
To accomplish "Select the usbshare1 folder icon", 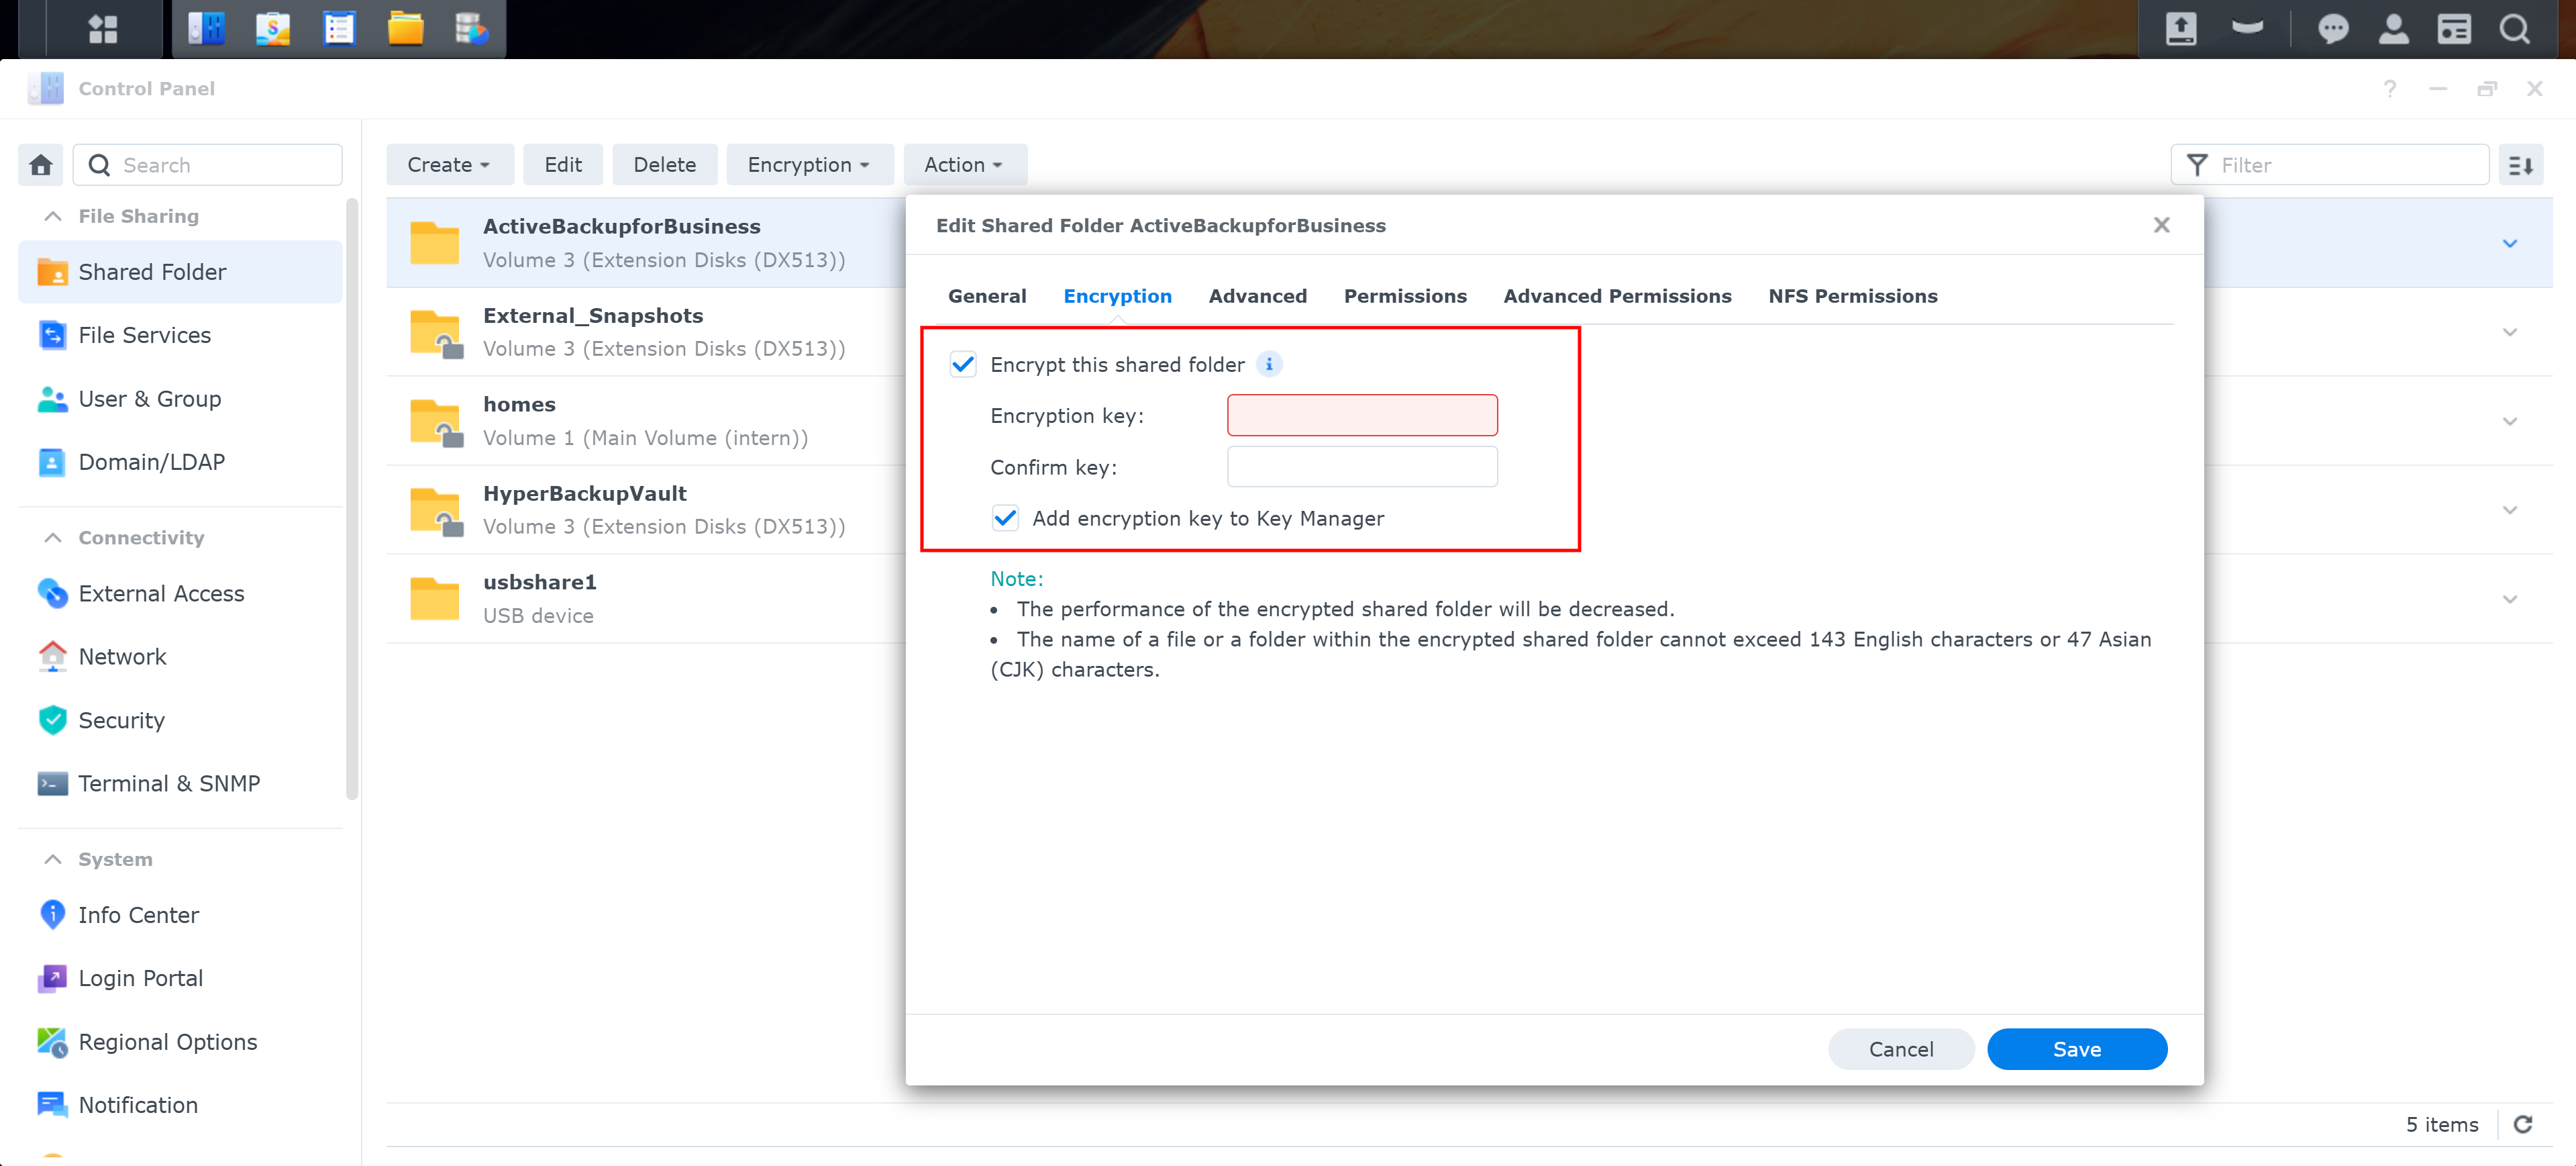I will 435,599.
